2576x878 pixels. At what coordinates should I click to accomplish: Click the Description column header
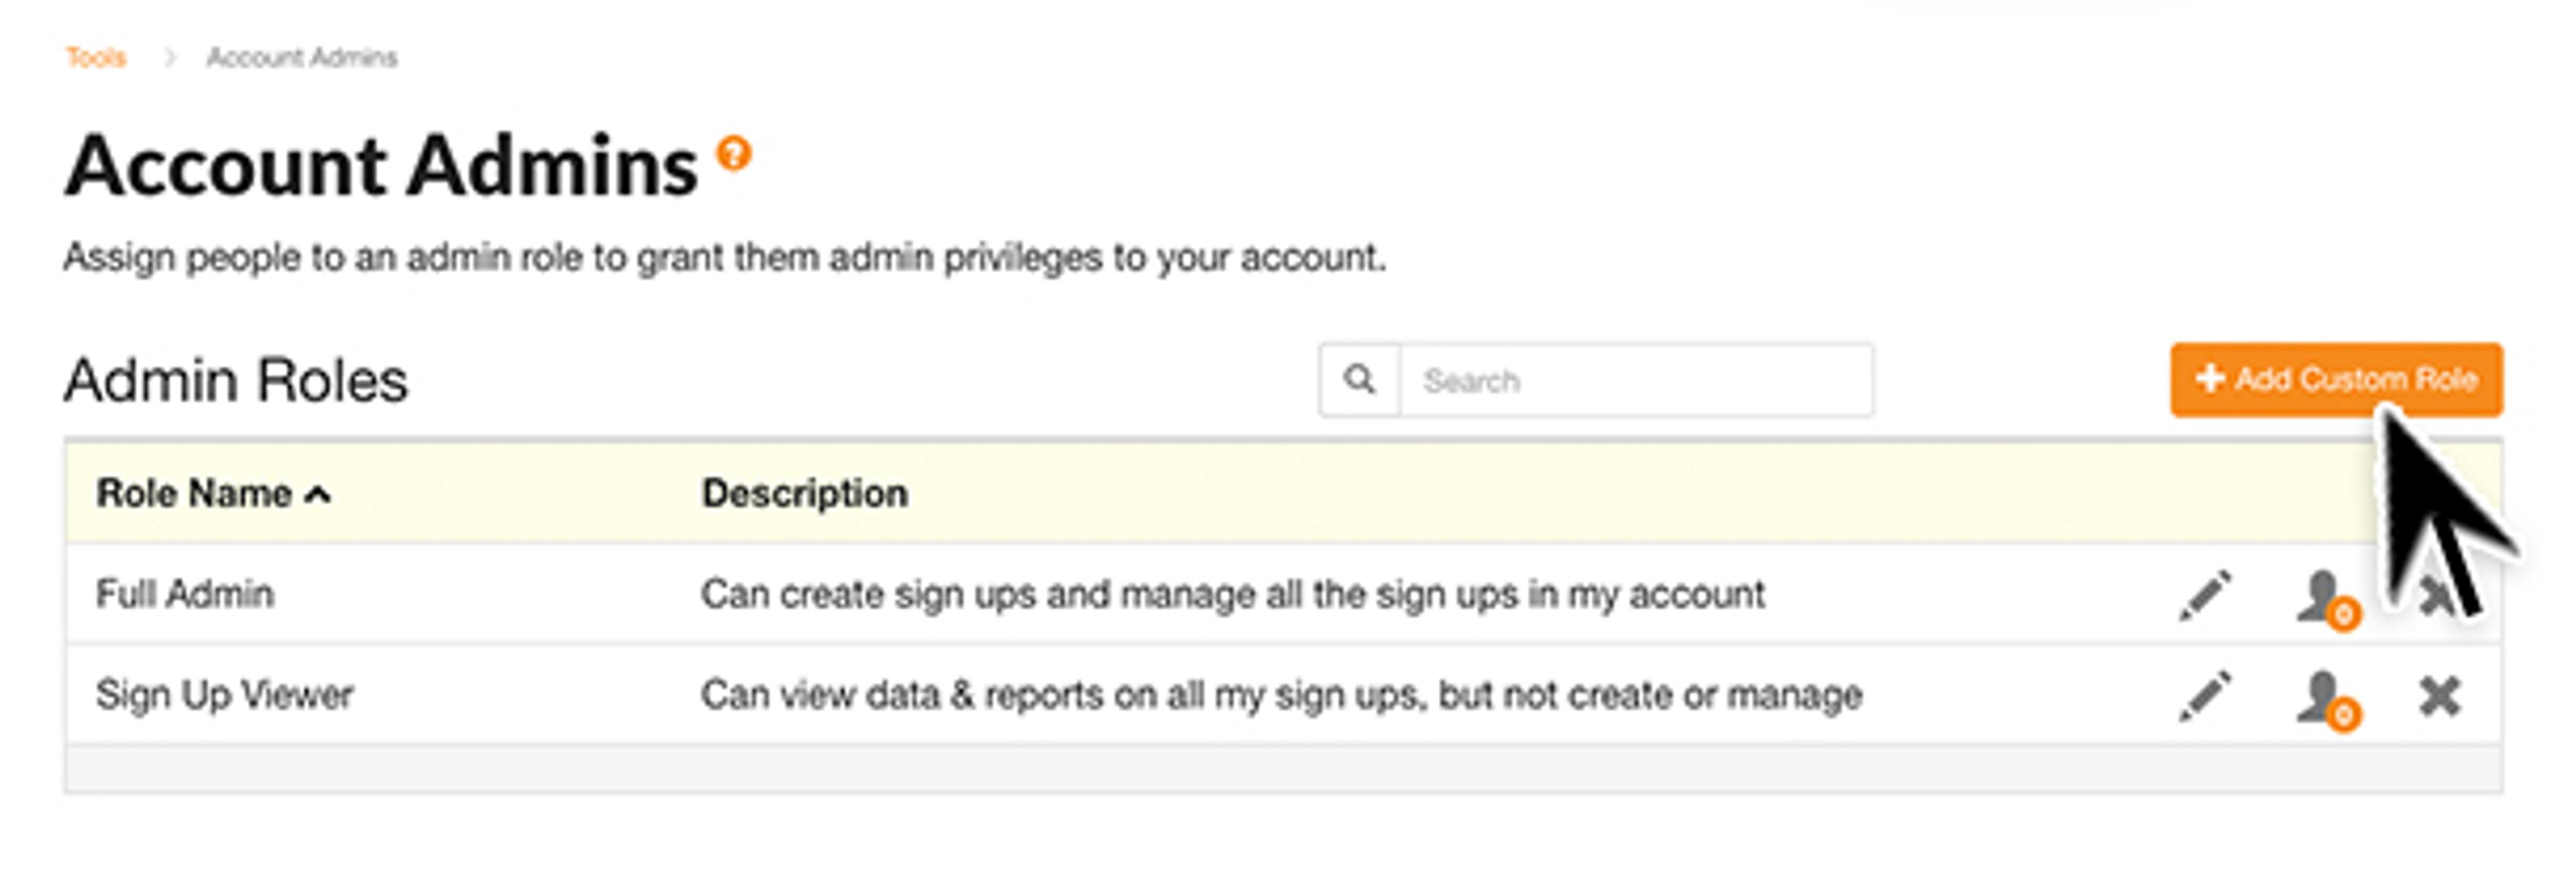tap(804, 493)
